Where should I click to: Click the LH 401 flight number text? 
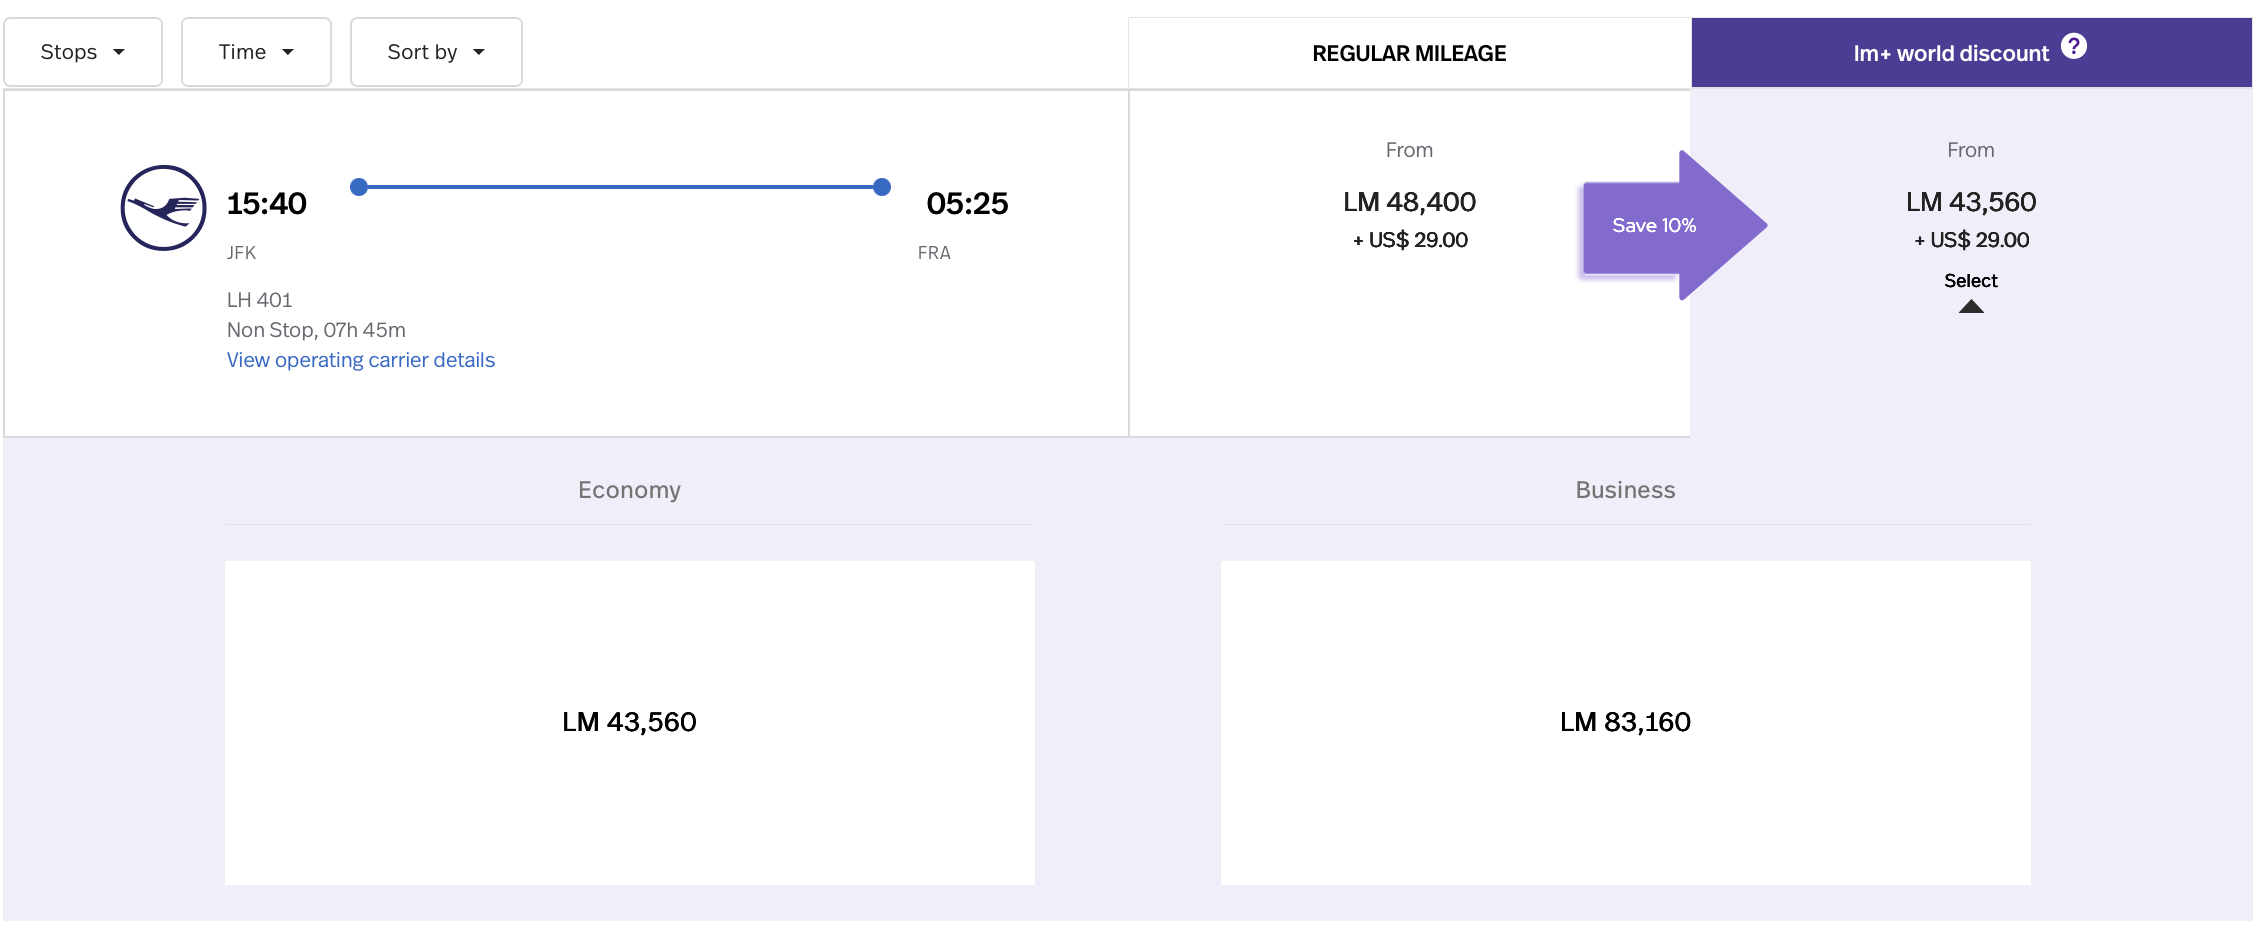point(259,299)
